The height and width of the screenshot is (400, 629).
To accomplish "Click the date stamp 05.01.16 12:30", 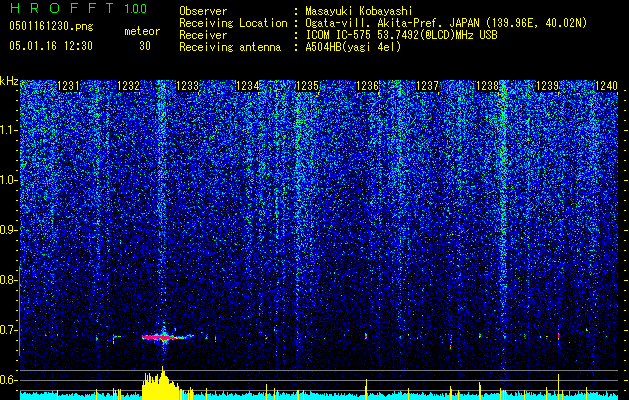I will point(51,46).
